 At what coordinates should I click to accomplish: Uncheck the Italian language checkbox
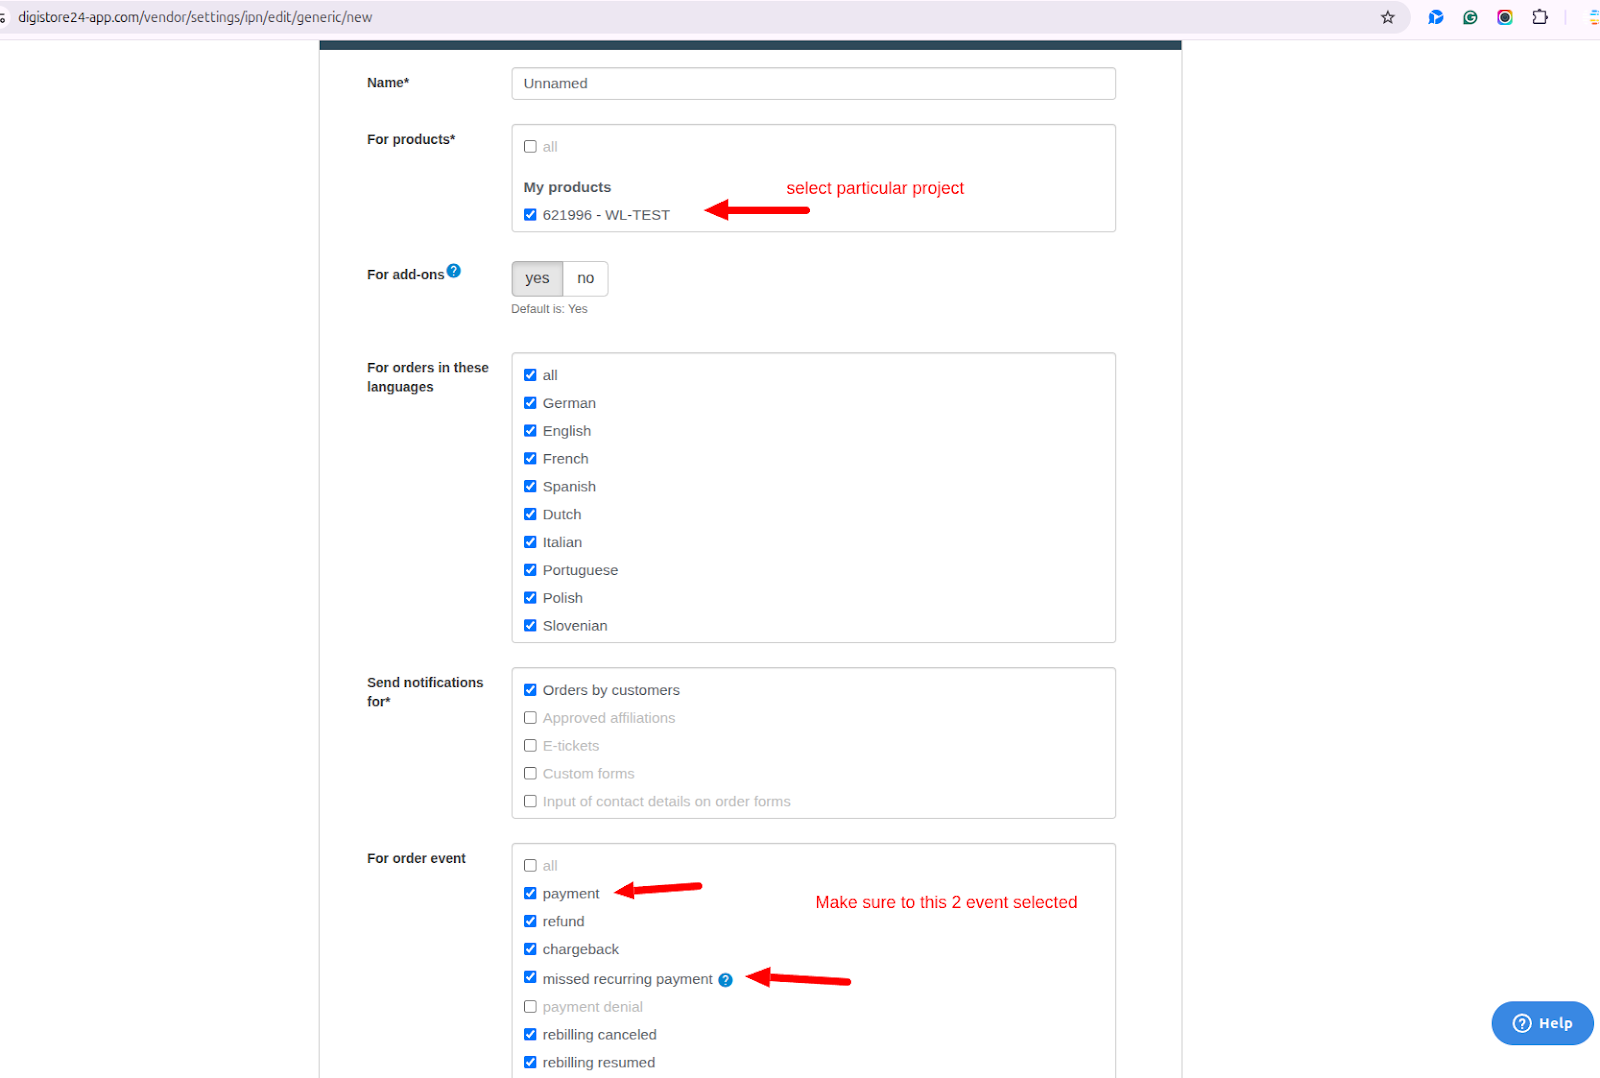pyautogui.click(x=530, y=542)
